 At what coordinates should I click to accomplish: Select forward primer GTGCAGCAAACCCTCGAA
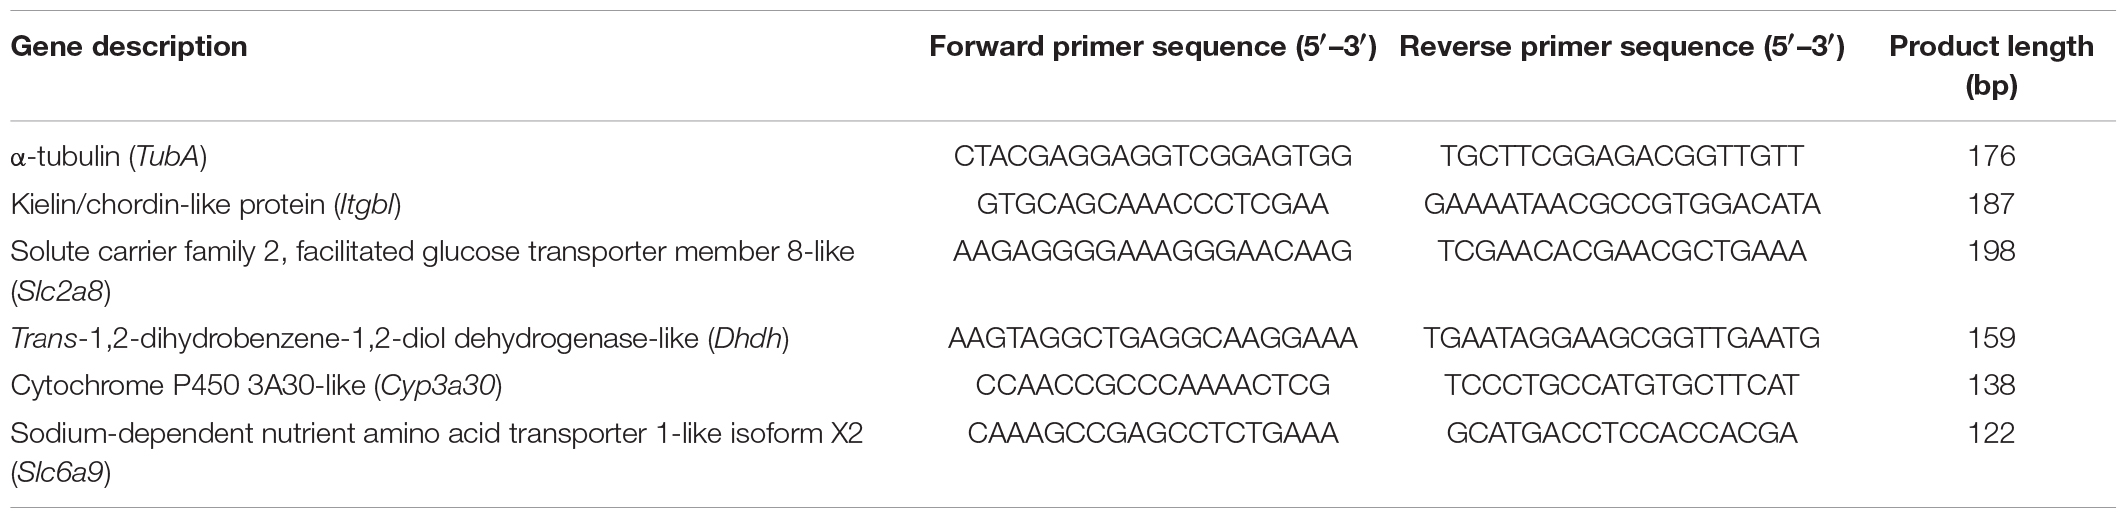pyautogui.click(x=1153, y=204)
